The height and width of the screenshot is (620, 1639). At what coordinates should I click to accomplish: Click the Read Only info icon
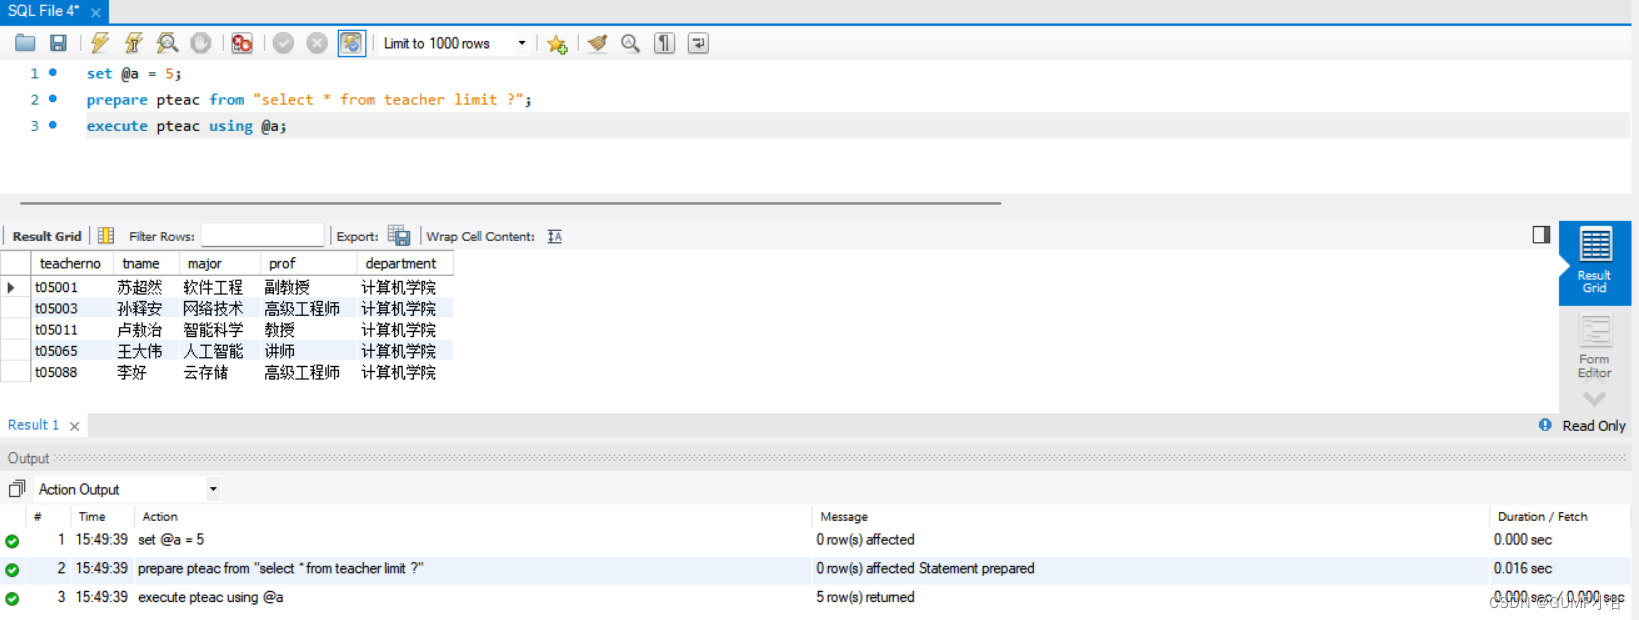coord(1545,425)
